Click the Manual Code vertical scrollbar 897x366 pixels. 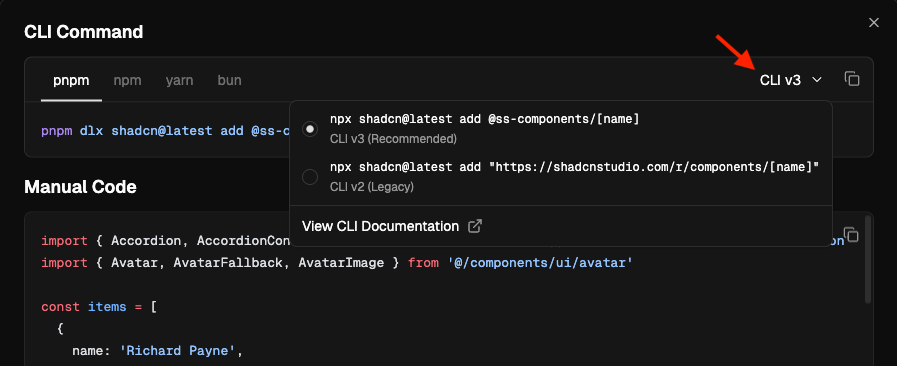pos(868,259)
